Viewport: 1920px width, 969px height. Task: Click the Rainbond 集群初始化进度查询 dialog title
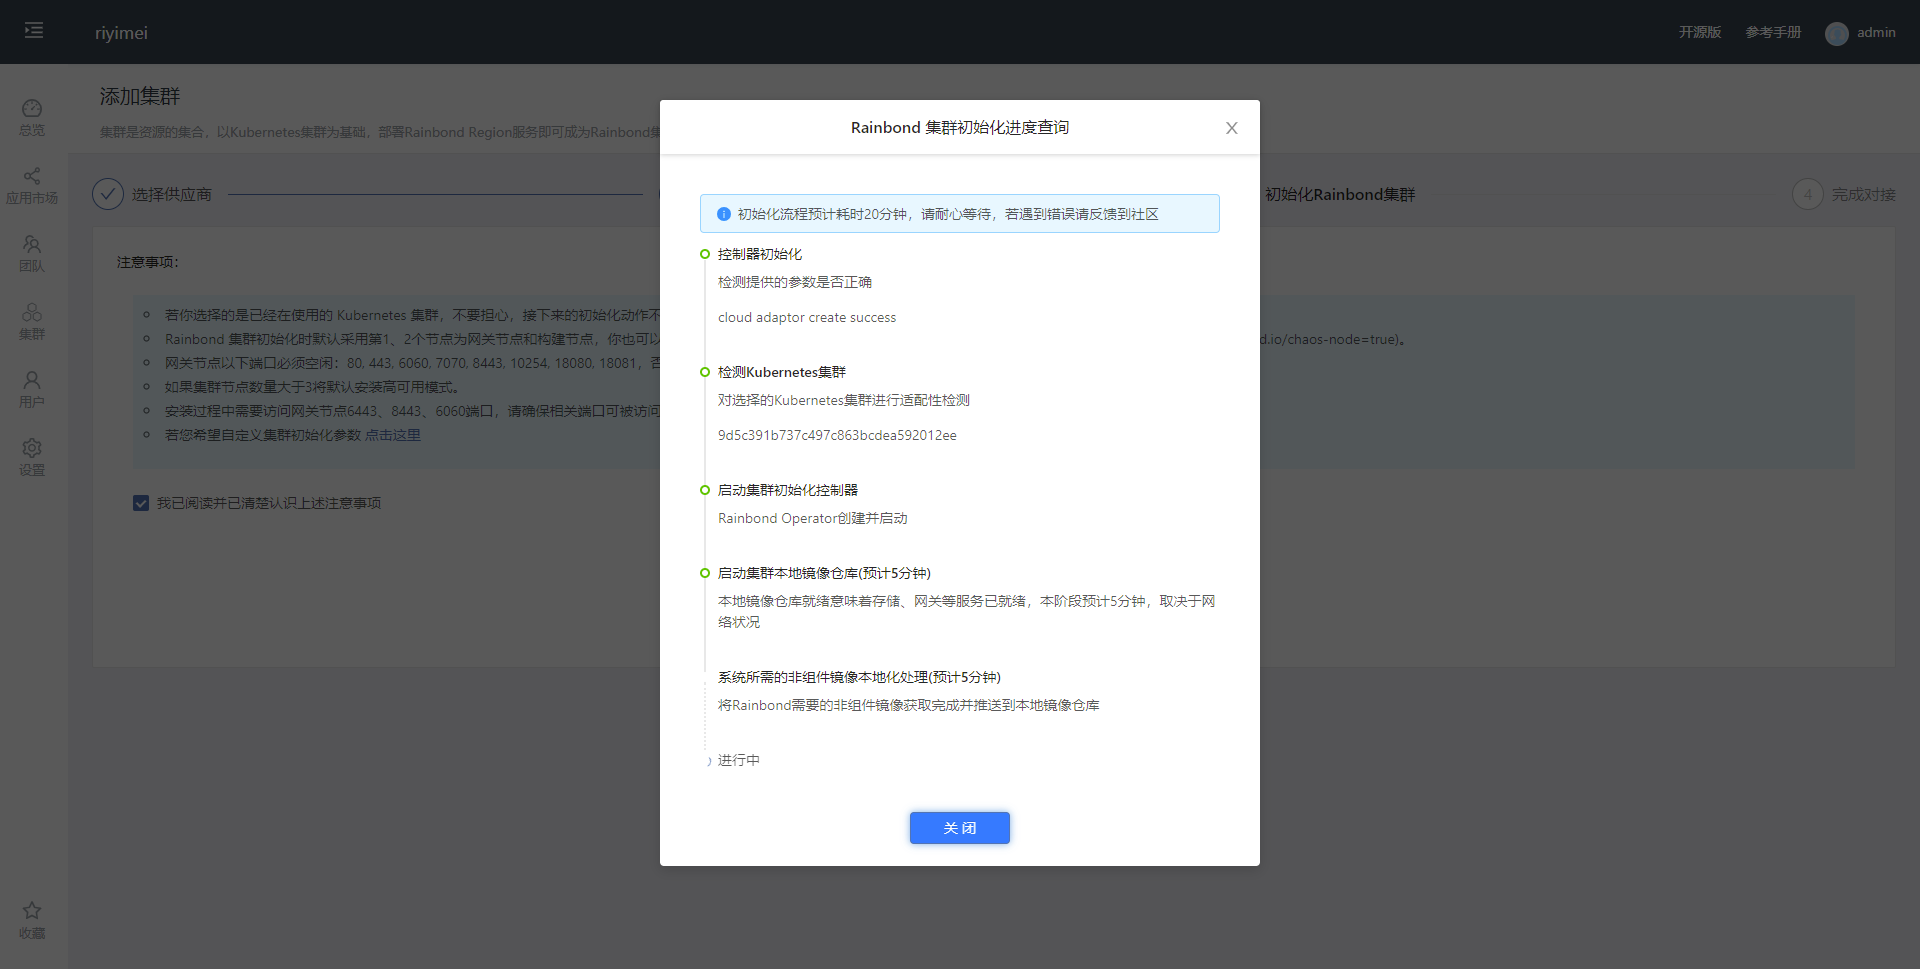pyautogui.click(x=960, y=127)
